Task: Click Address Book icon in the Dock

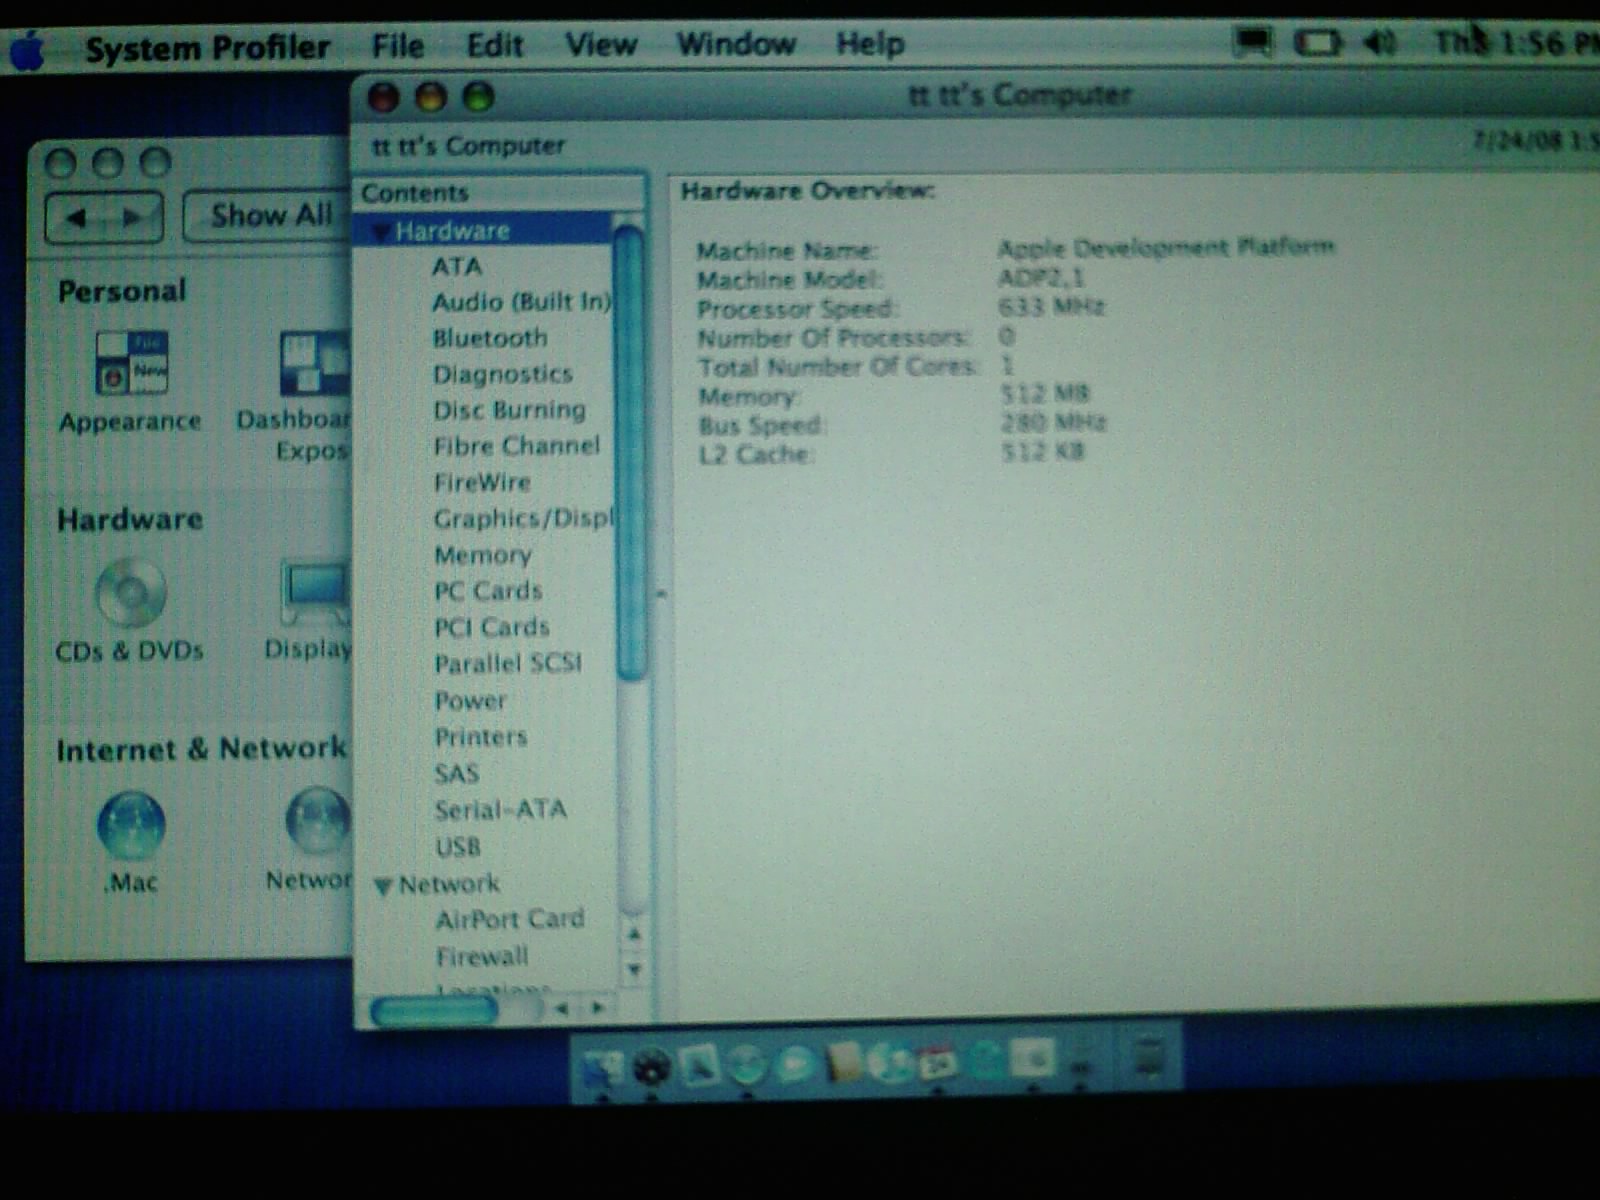Action: [x=843, y=1063]
